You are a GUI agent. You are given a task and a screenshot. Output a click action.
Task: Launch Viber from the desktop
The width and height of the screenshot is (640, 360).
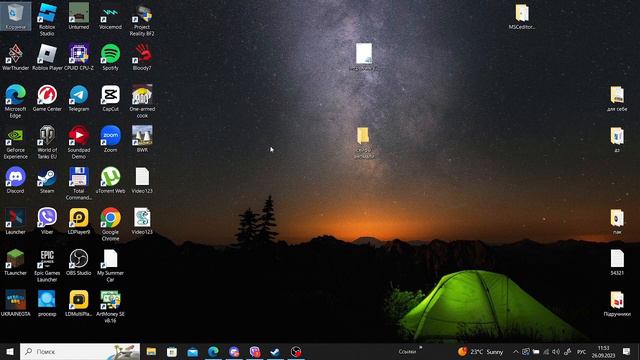click(x=47, y=221)
